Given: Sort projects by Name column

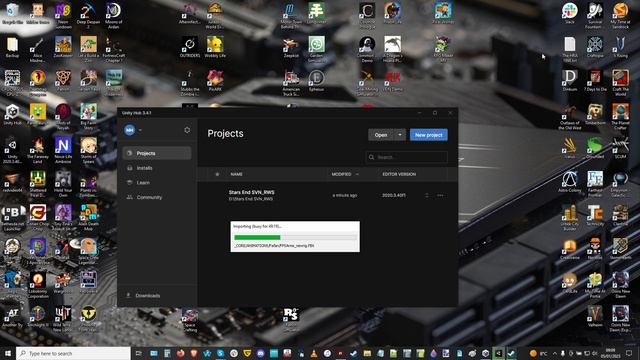Looking at the screenshot, I should pyautogui.click(x=236, y=174).
